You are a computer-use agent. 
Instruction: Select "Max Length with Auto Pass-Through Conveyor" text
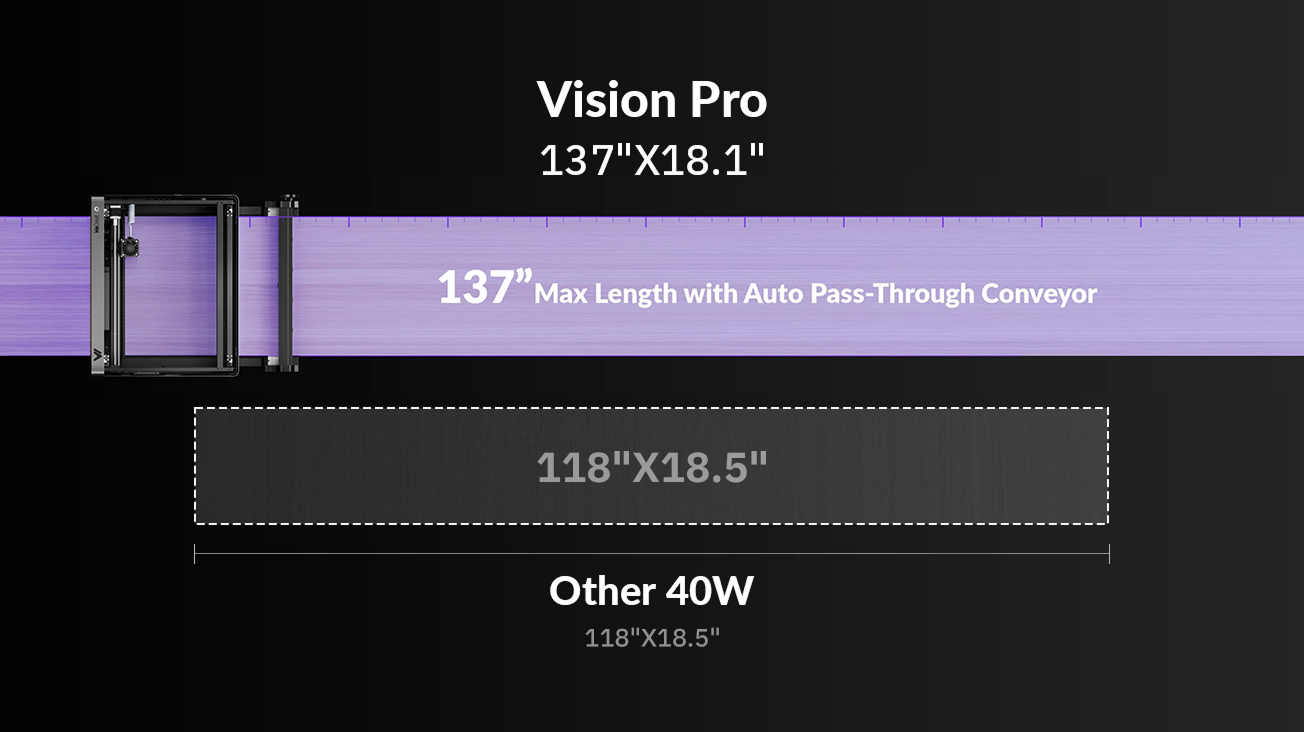[816, 294]
